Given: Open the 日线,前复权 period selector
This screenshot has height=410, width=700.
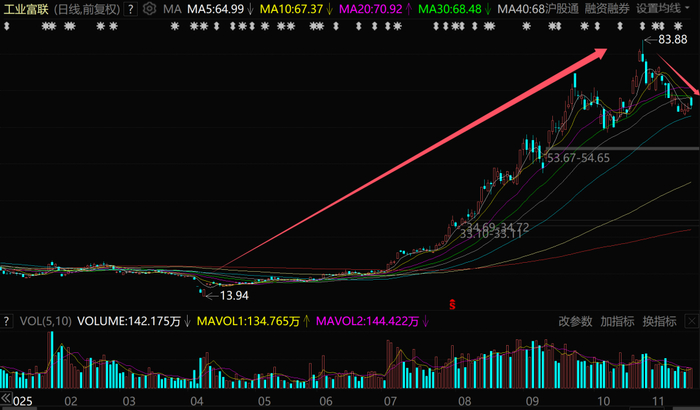Looking at the screenshot, I should click(x=87, y=9).
